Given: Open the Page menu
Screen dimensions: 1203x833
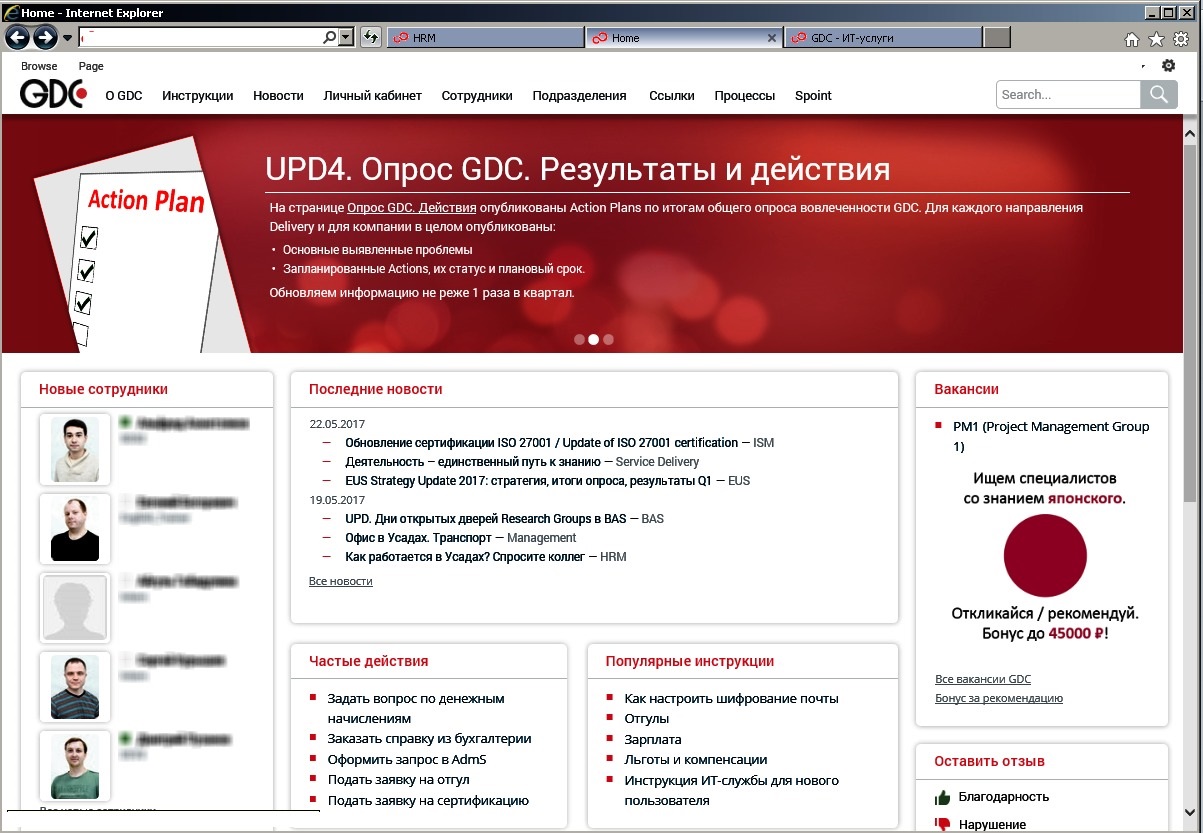Looking at the screenshot, I should tap(90, 66).
